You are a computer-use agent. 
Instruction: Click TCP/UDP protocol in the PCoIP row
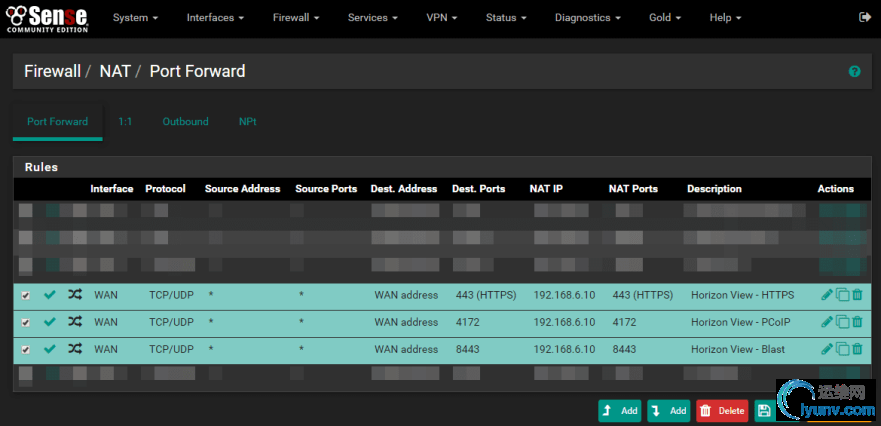171,322
